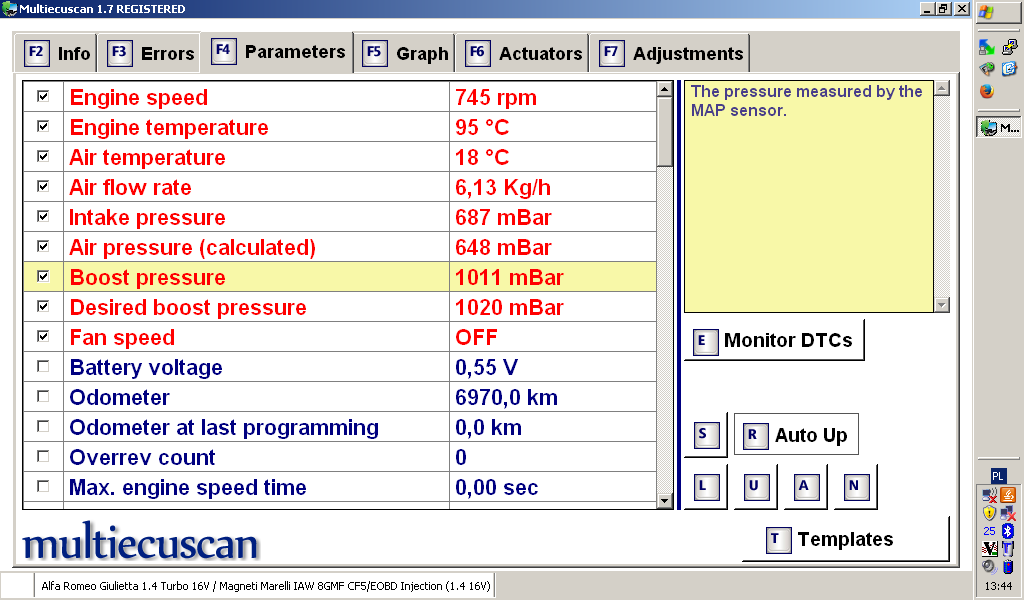Select the F4 Parameters tab

pyautogui.click(x=278, y=51)
